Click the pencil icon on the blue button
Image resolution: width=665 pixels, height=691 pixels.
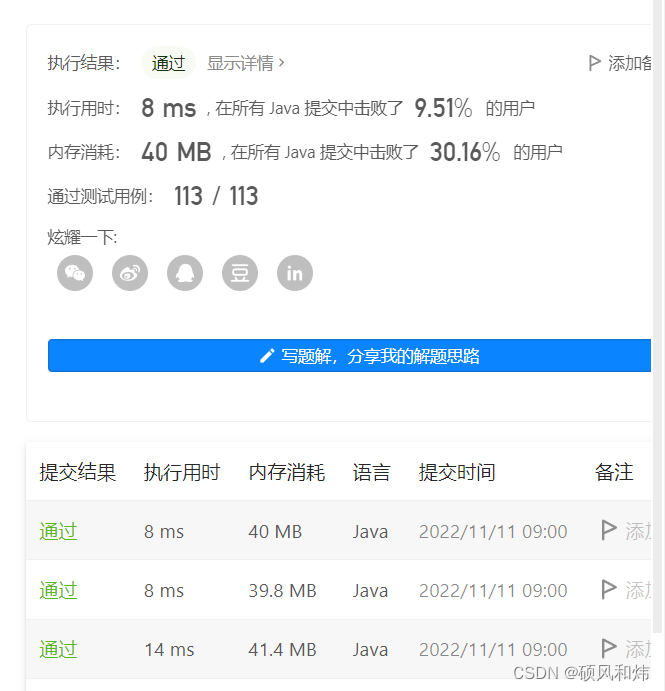coord(267,356)
